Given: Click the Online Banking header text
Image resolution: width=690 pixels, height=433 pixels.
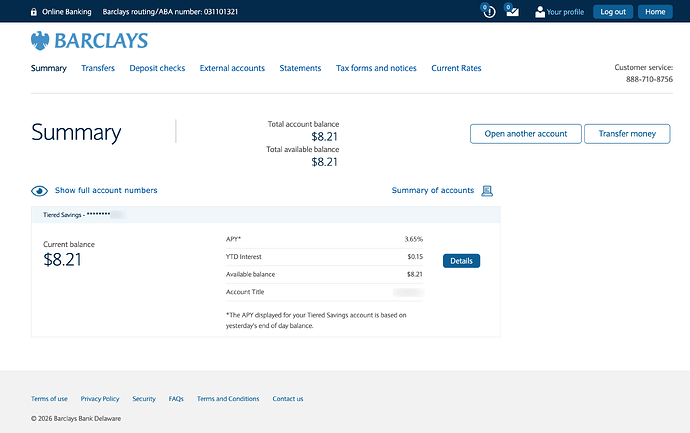Looking at the screenshot, I should click(x=67, y=12).
